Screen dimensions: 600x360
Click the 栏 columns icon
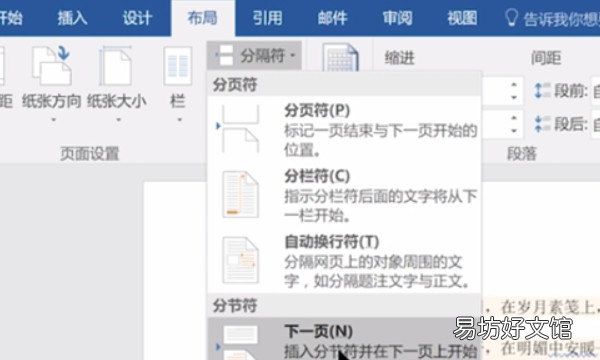pos(178,65)
